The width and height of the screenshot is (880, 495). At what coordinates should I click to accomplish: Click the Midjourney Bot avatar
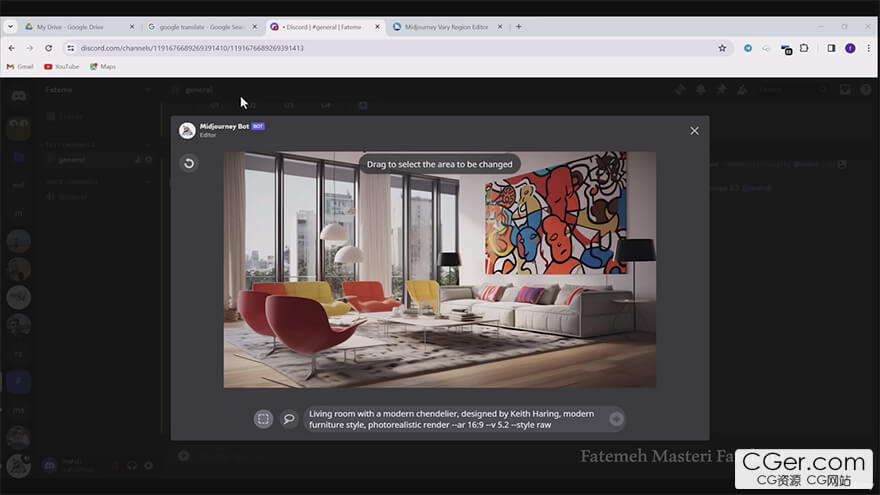[x=187, y=130]
